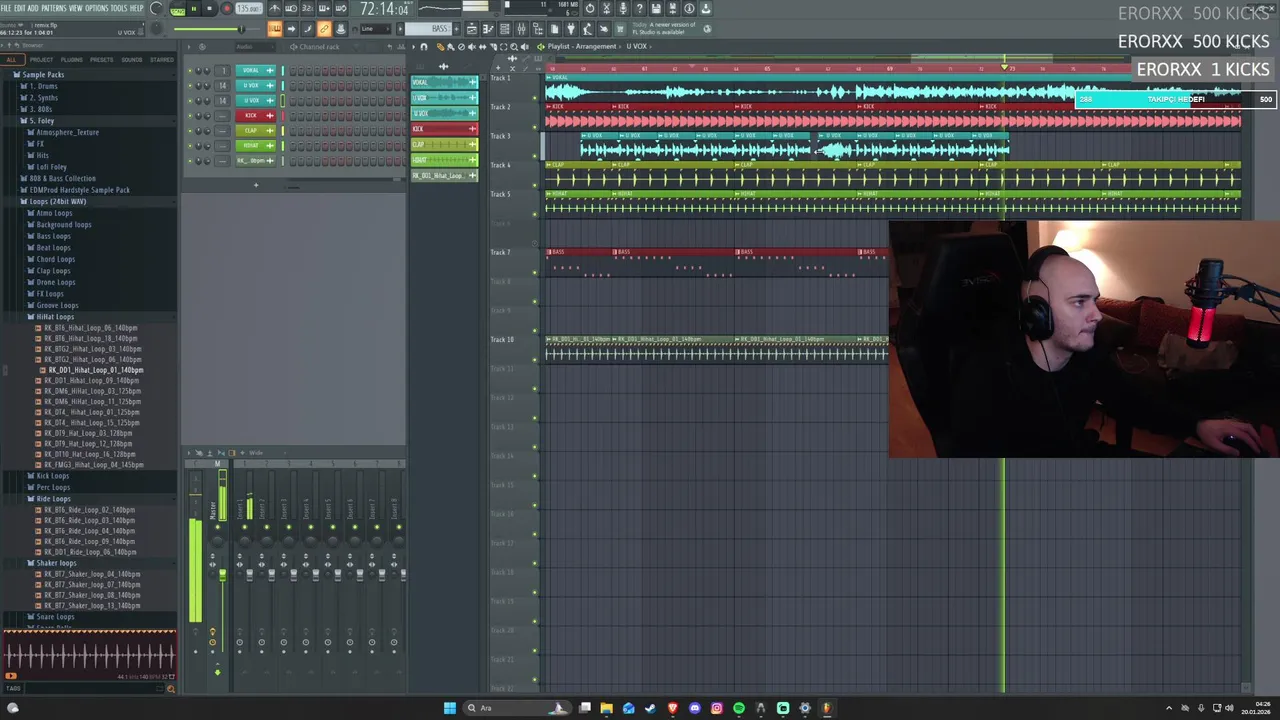Select RK_DD1_Hihat_Loop_01_140bpm sample
The height and width of the screenshot is (720, 1280).
[x=96, y=370]
